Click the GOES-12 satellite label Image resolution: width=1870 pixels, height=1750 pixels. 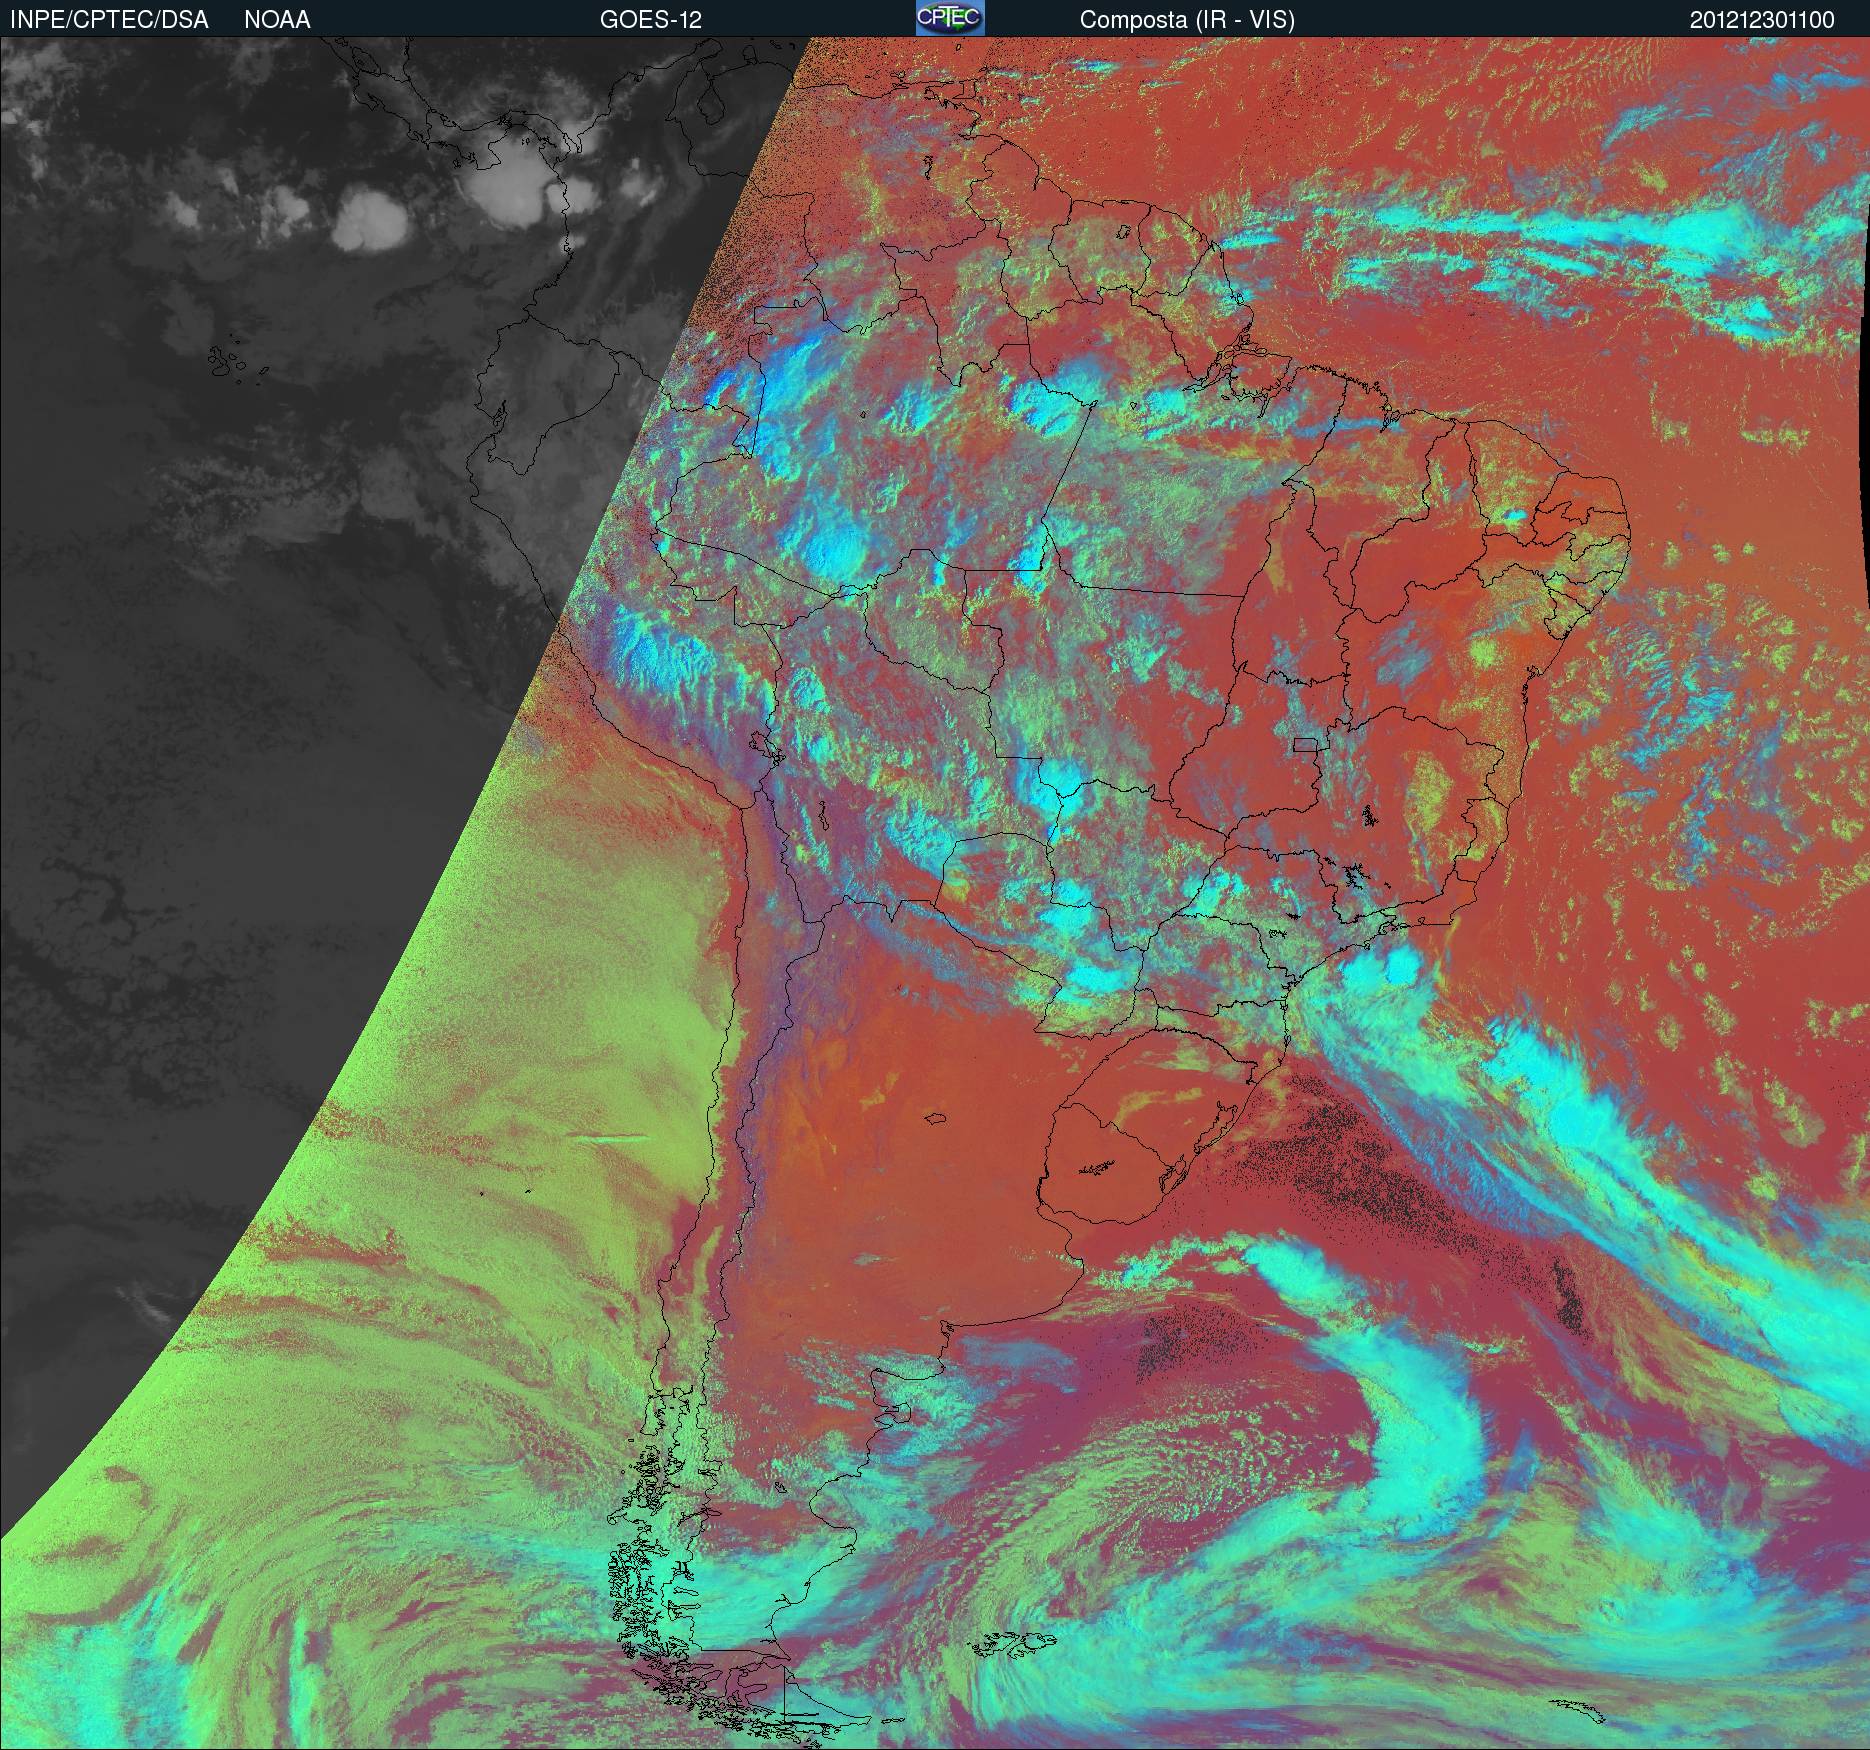pos(651,20)
